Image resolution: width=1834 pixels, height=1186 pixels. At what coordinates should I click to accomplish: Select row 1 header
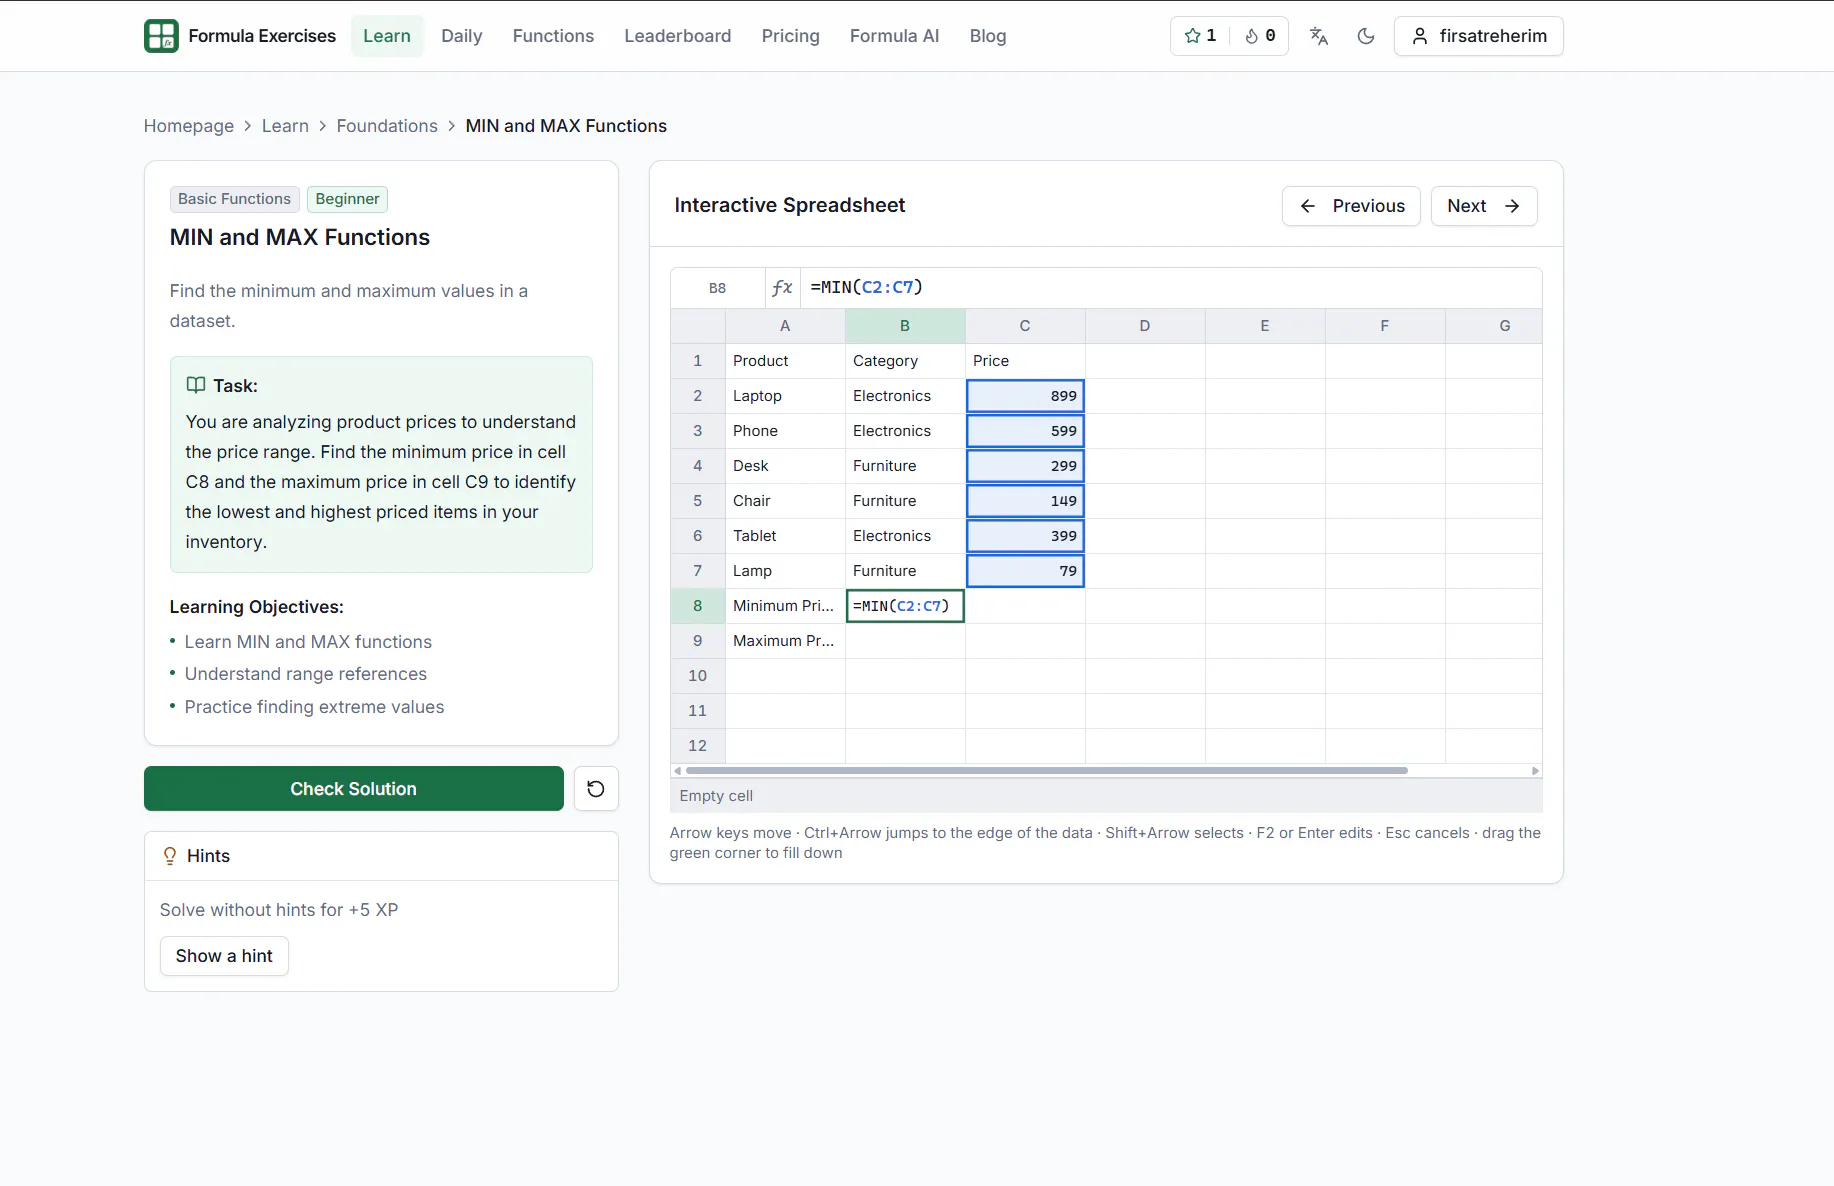coord(698,361)
